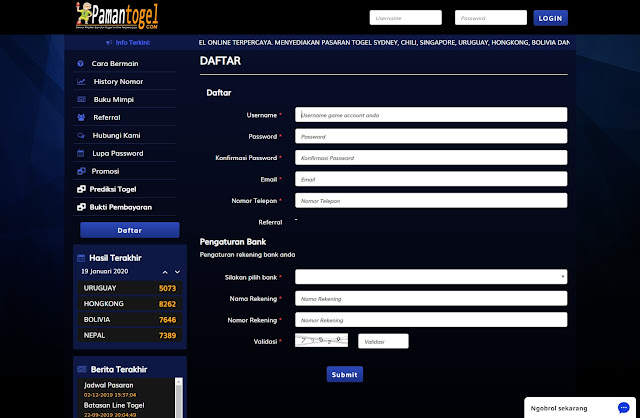Select the BOLIVIA result row
640x418 pixels.
tap(130, 320)
